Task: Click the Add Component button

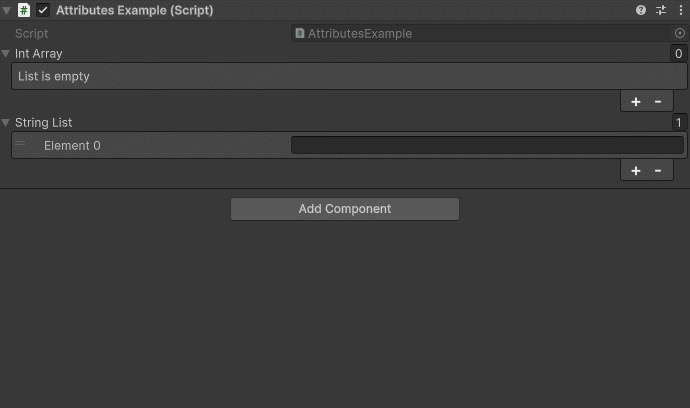Action: (345, 209)
